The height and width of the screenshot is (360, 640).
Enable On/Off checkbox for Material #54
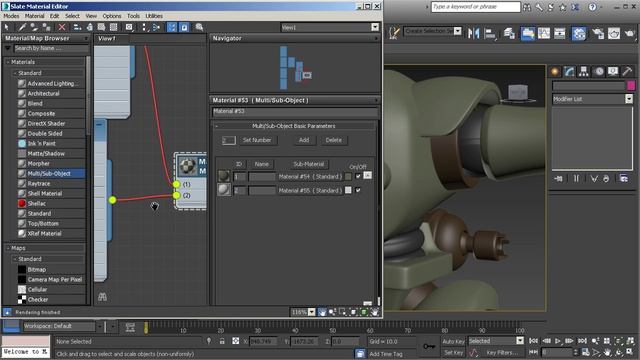point(358,176)
